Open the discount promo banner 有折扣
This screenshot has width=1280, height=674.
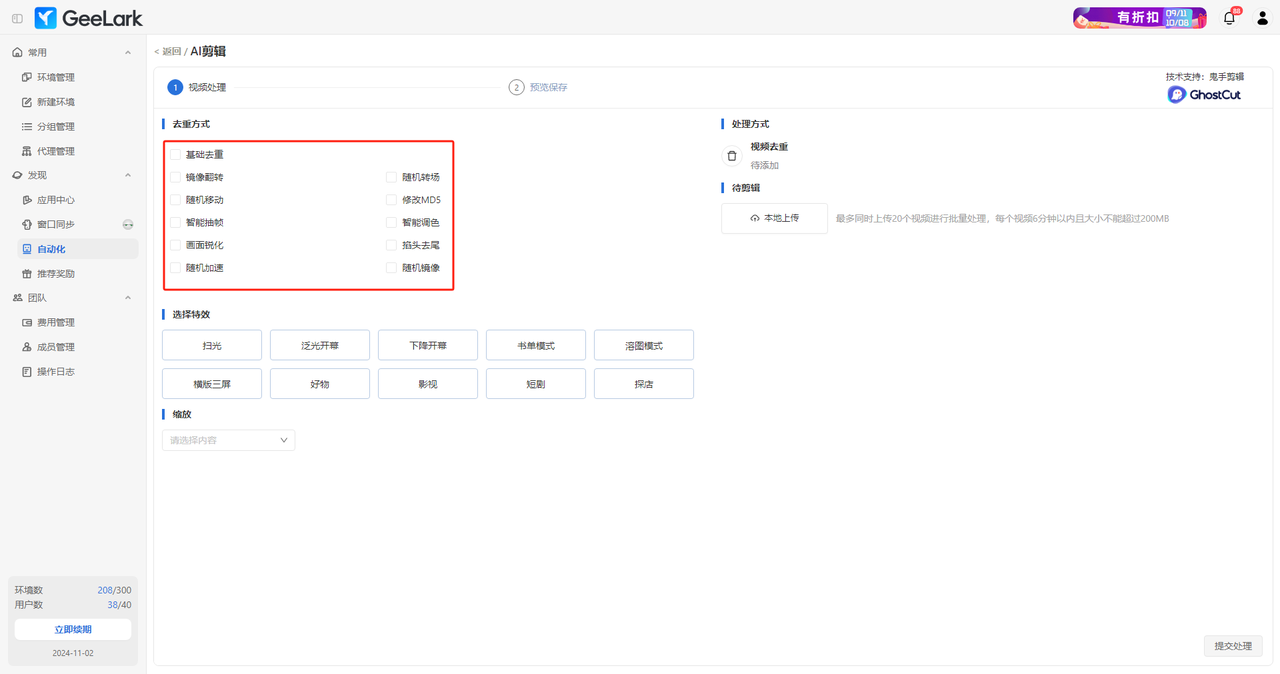(x=1140, y=18)
